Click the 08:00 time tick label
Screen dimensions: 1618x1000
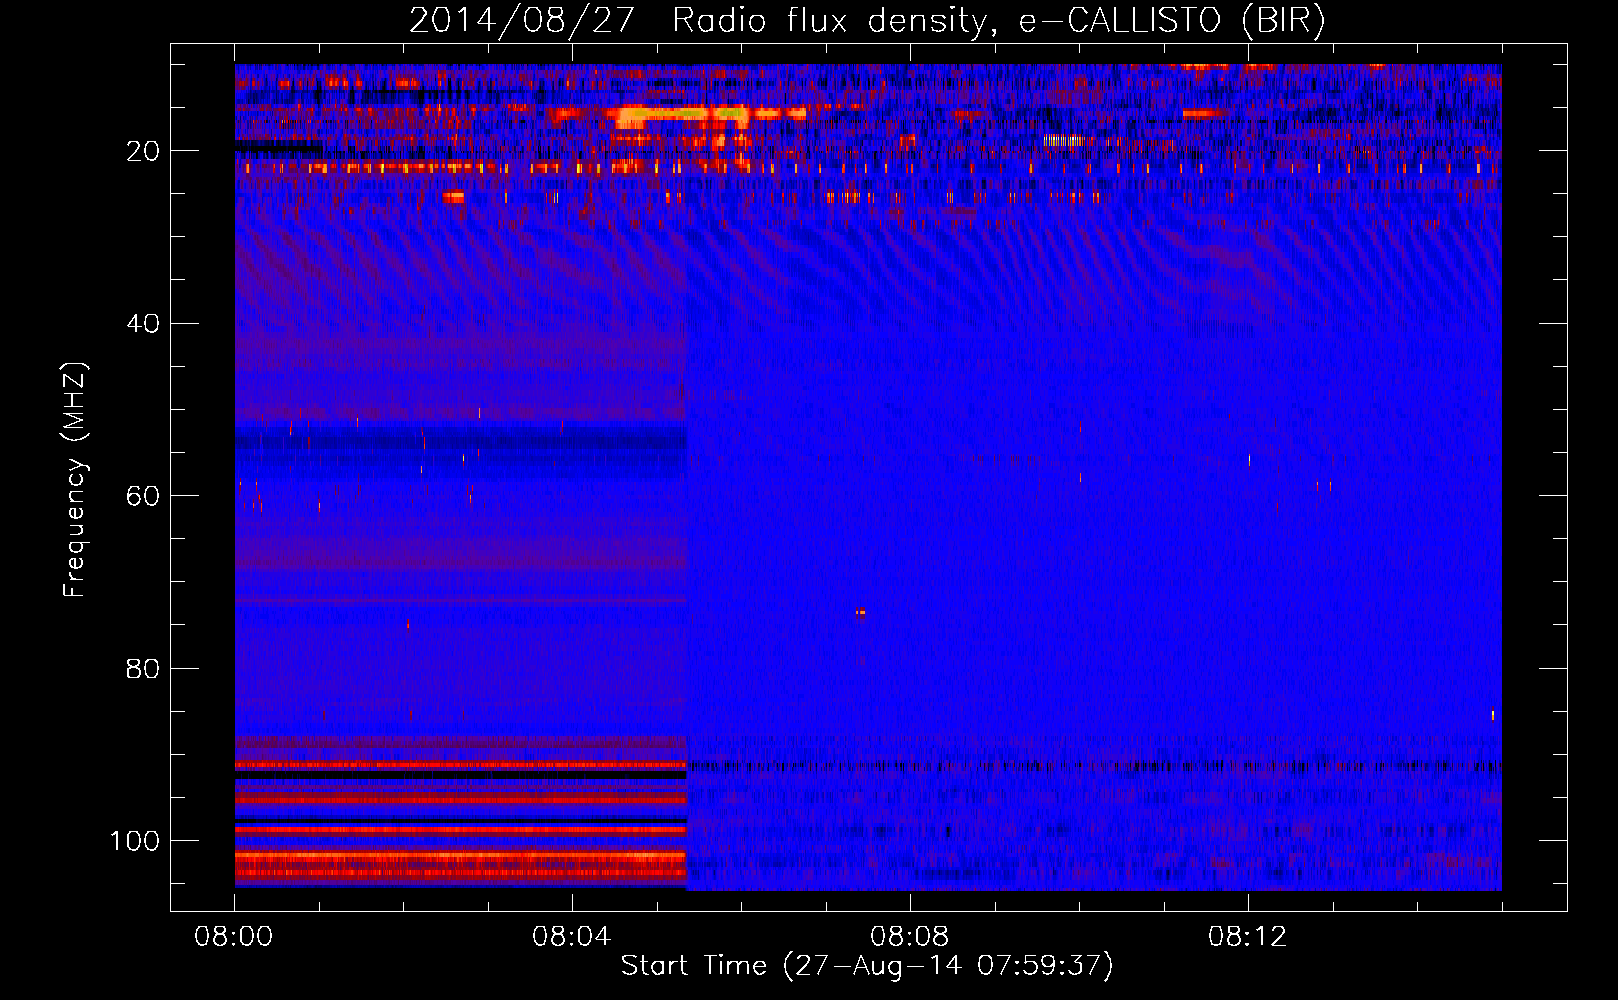click(x=234, y=937)
